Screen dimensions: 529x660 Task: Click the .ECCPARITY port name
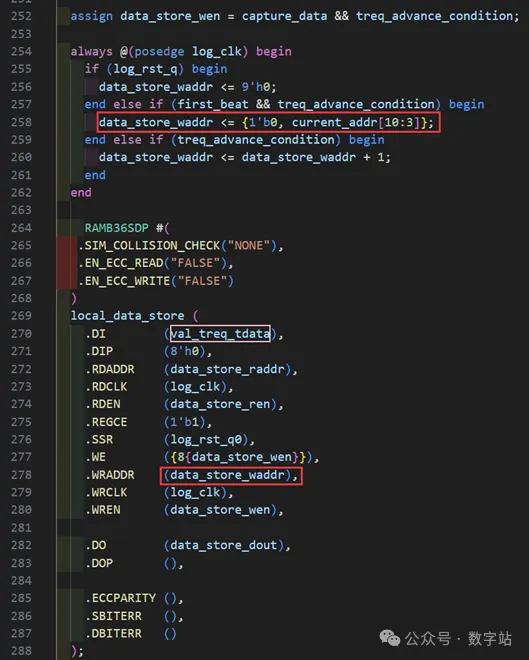coord(120,598)
